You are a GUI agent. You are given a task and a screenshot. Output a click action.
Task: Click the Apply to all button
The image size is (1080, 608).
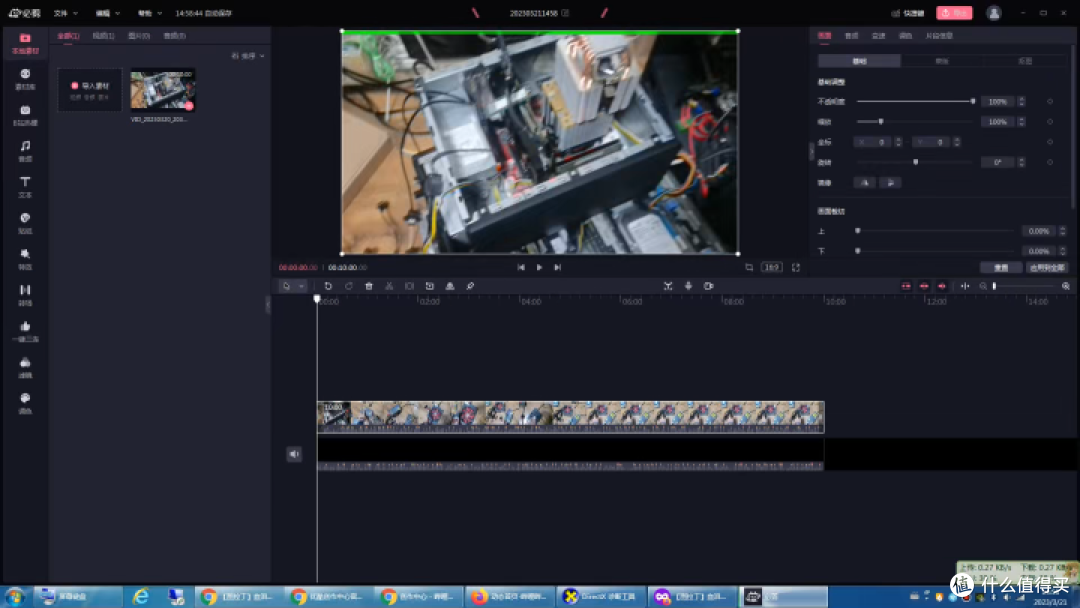[1047, 267]
